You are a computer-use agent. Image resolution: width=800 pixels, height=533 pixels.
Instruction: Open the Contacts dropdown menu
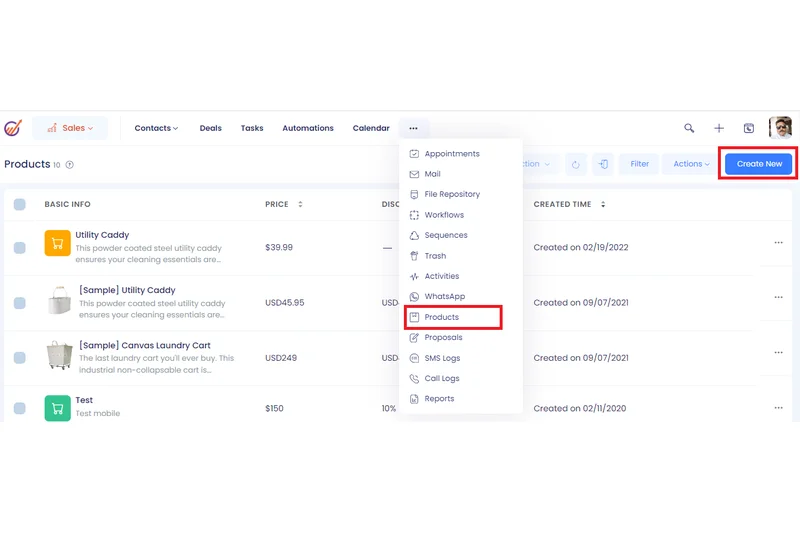click(x=156, y=128)
